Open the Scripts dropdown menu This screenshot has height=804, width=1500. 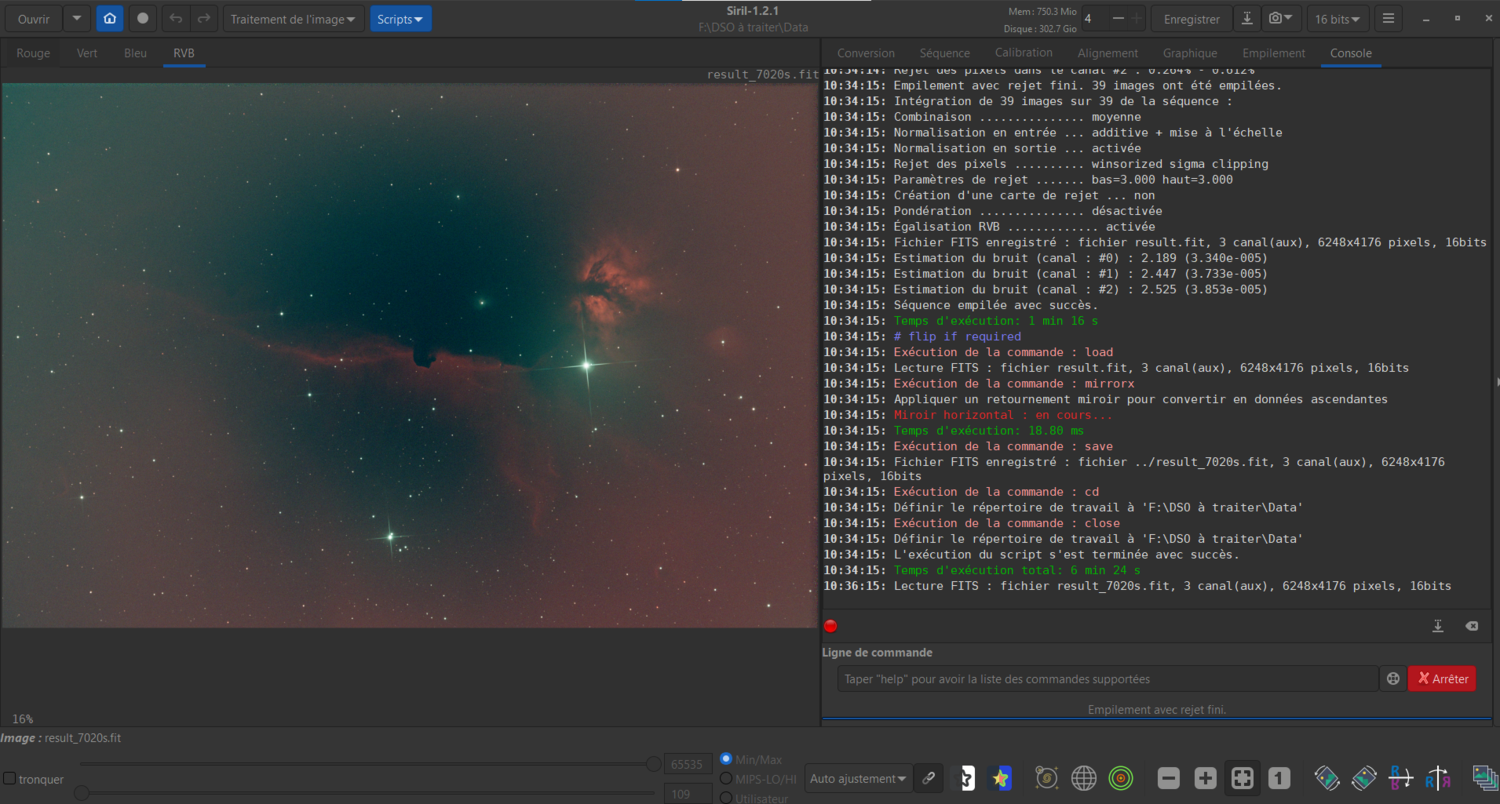click(401, 18)
